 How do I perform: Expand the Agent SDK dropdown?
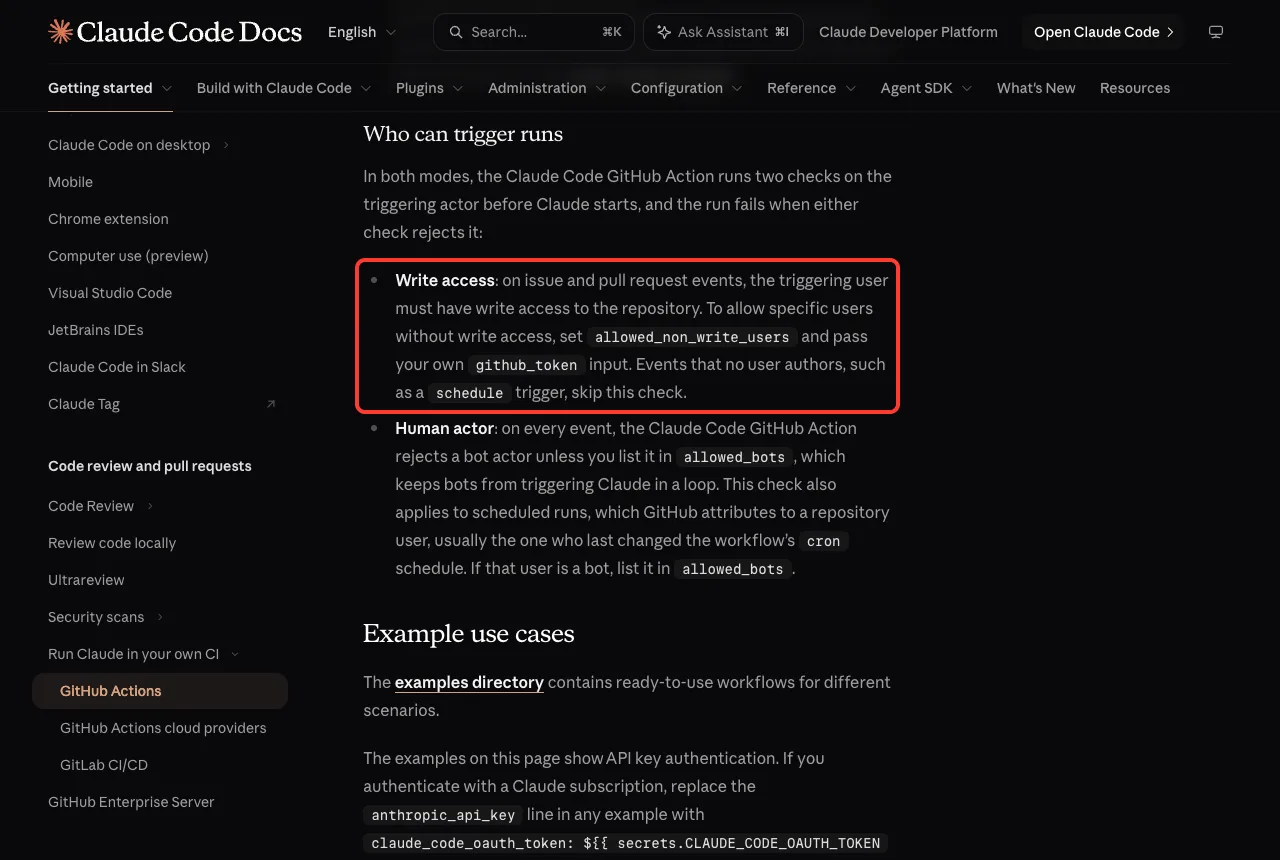pyautogui.click(x=927, y=88)
